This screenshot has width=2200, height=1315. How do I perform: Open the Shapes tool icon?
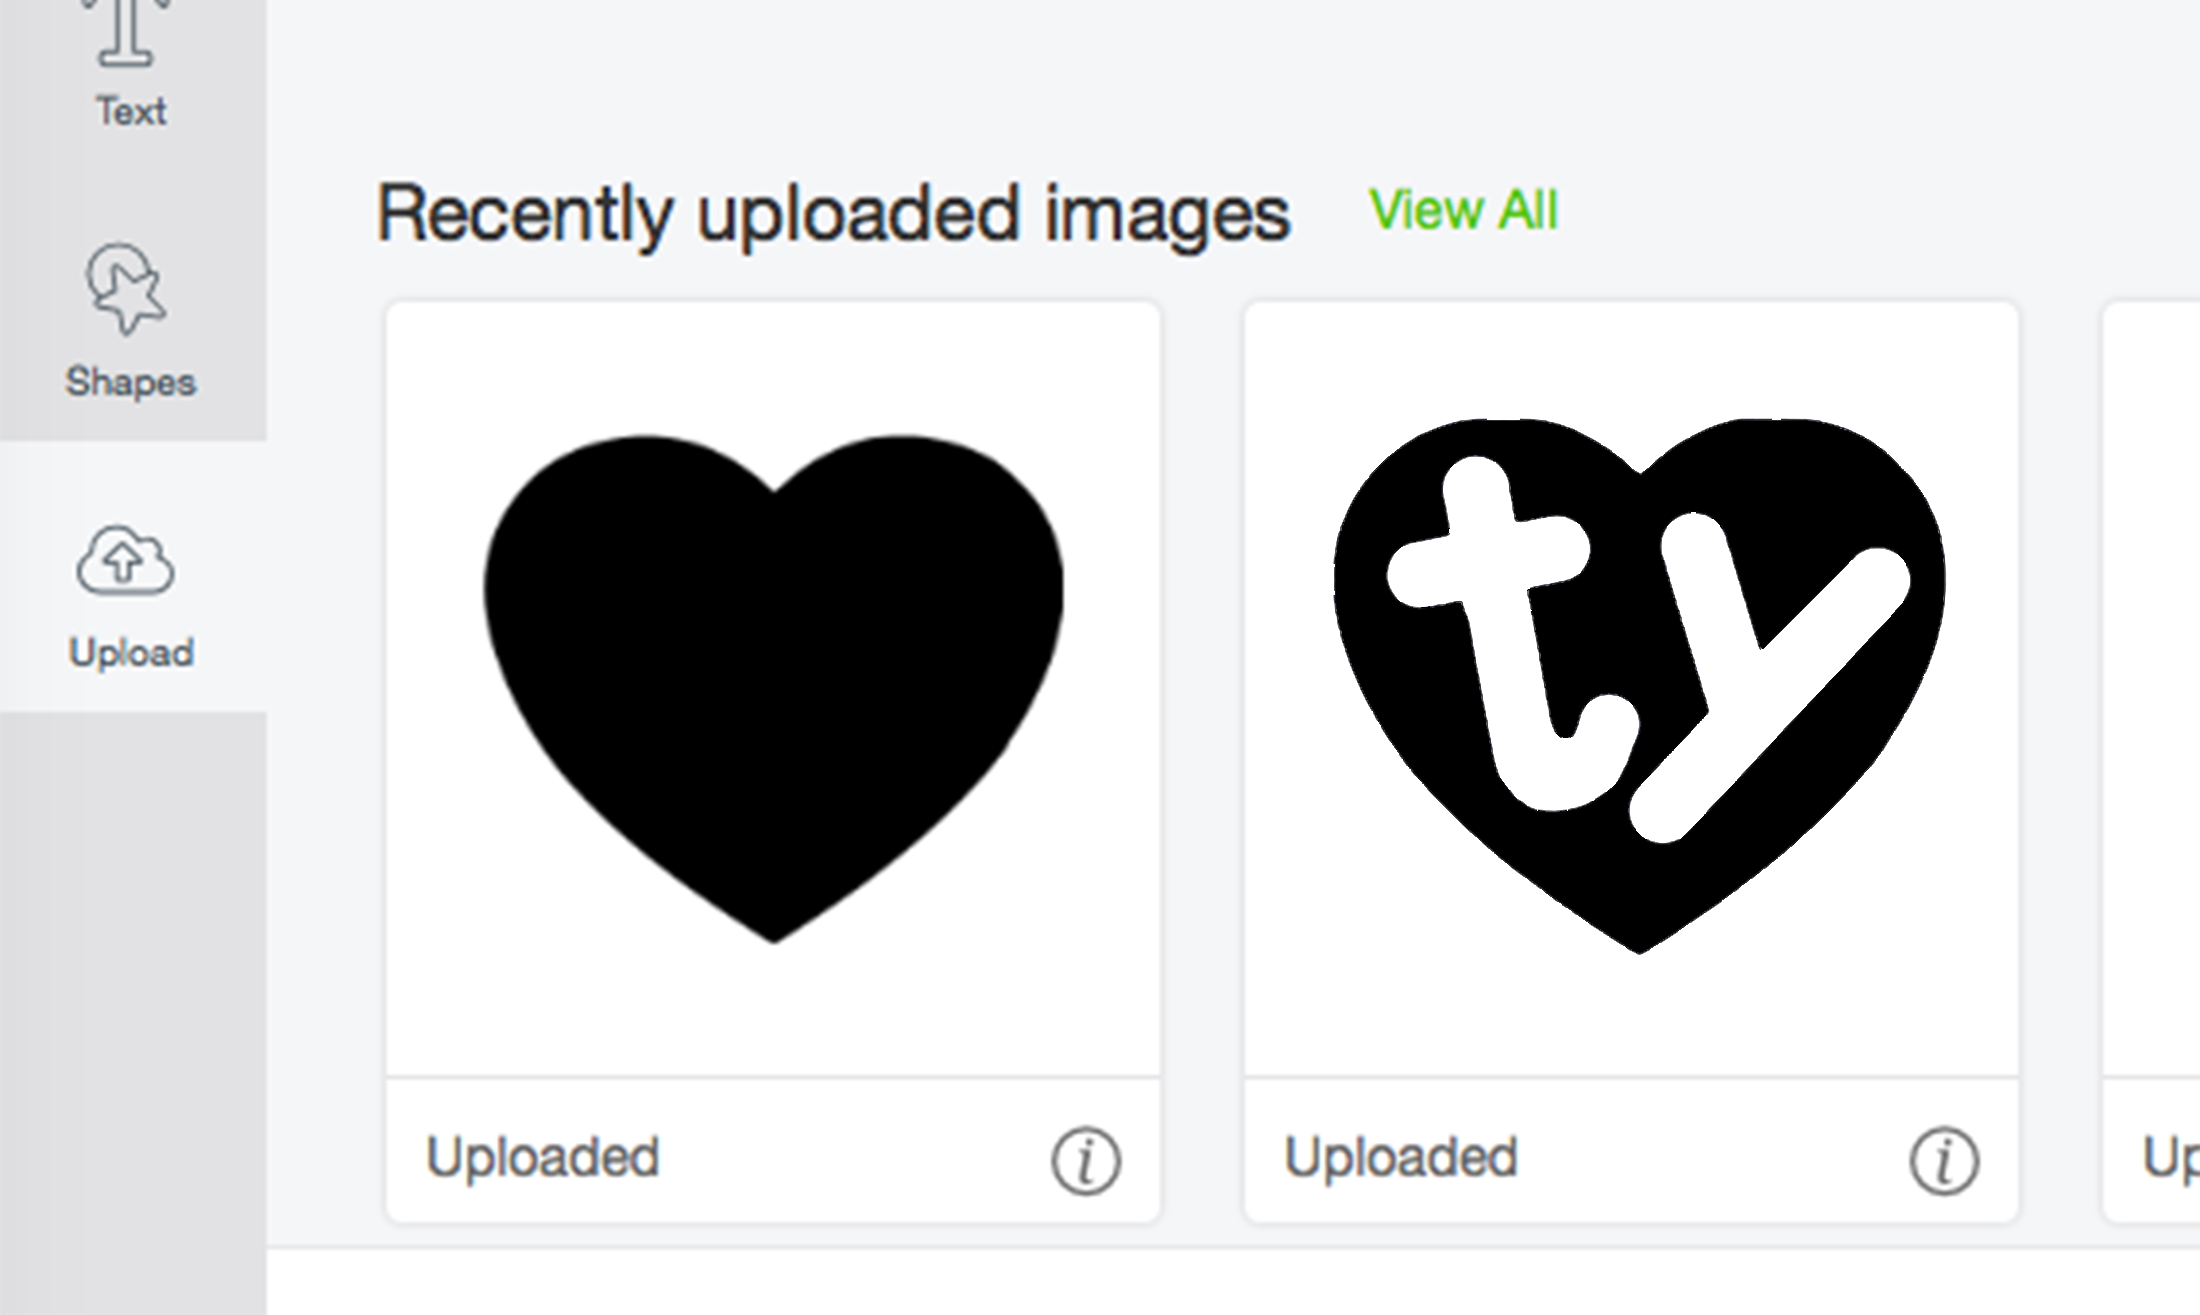point(126,288)
